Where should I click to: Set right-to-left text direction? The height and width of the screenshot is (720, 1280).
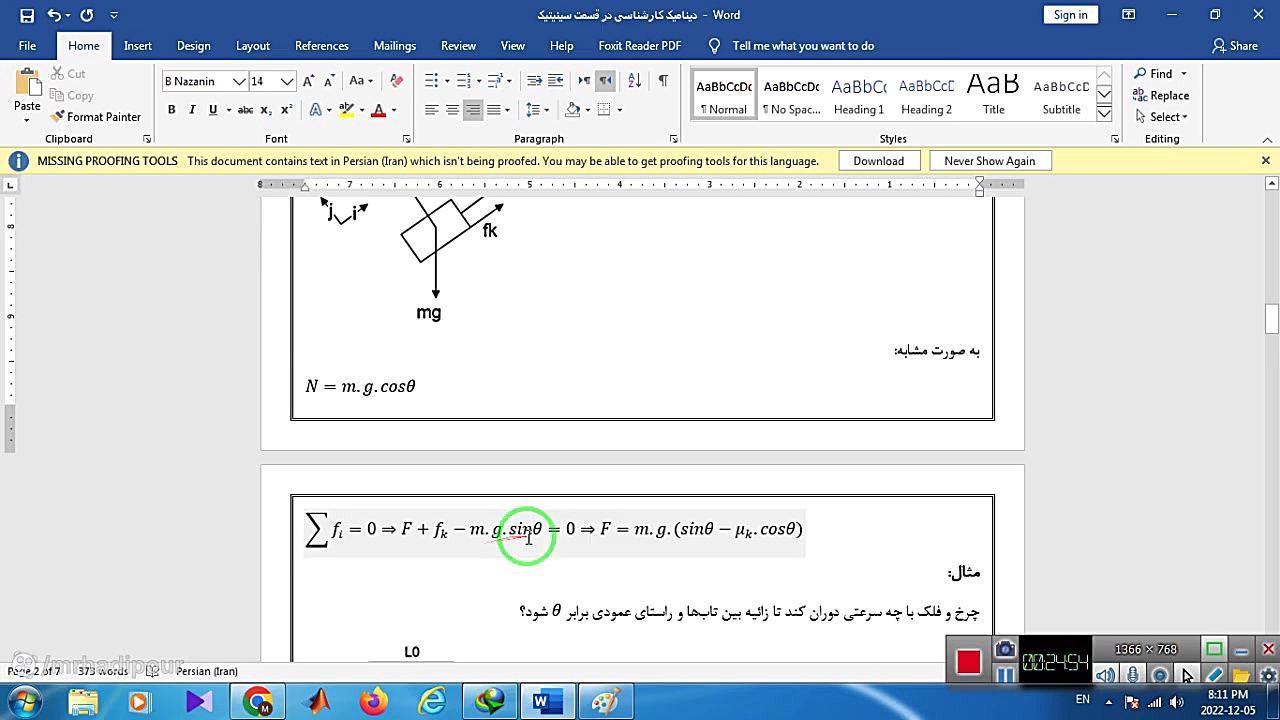[x=605, y=81]
